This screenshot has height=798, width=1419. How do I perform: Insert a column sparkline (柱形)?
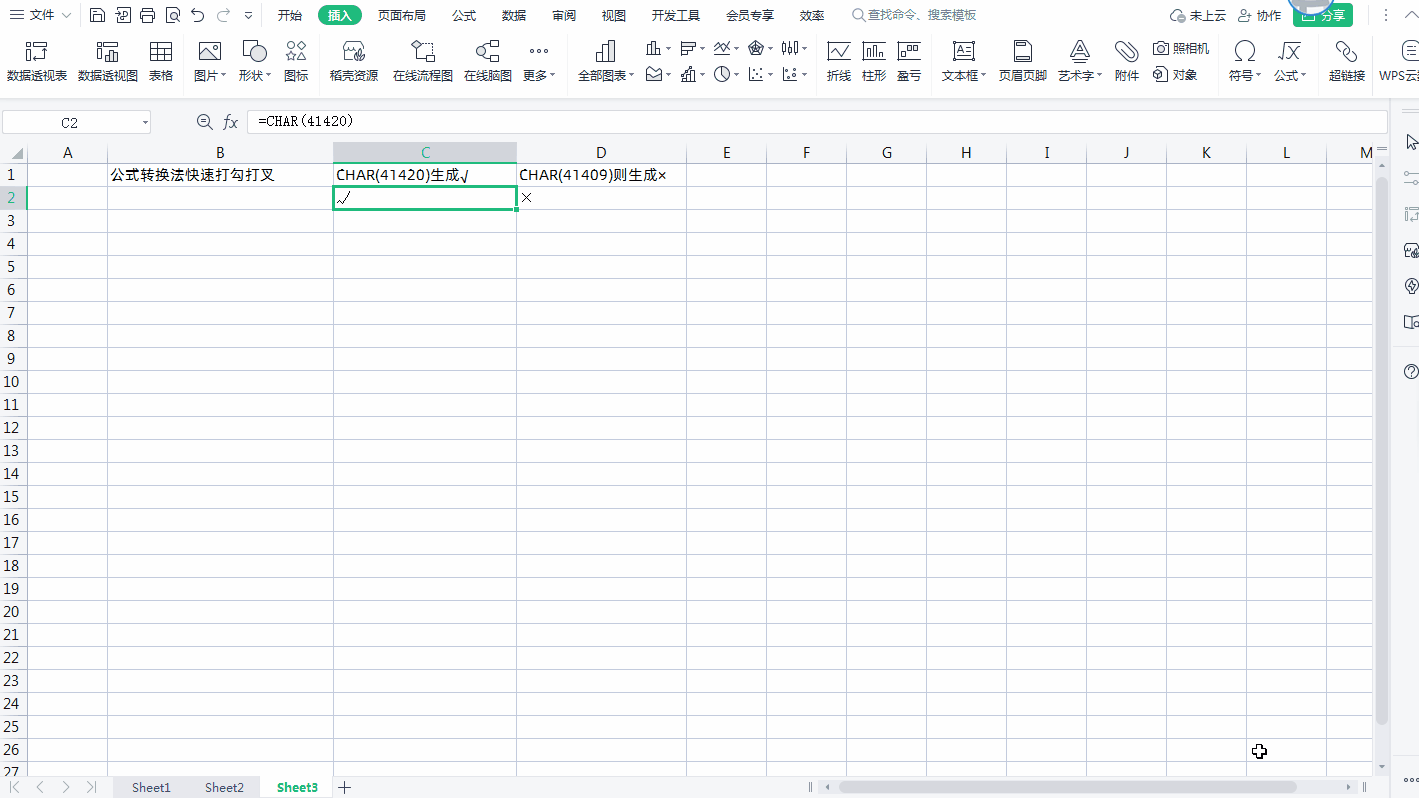tap(874, 61)
